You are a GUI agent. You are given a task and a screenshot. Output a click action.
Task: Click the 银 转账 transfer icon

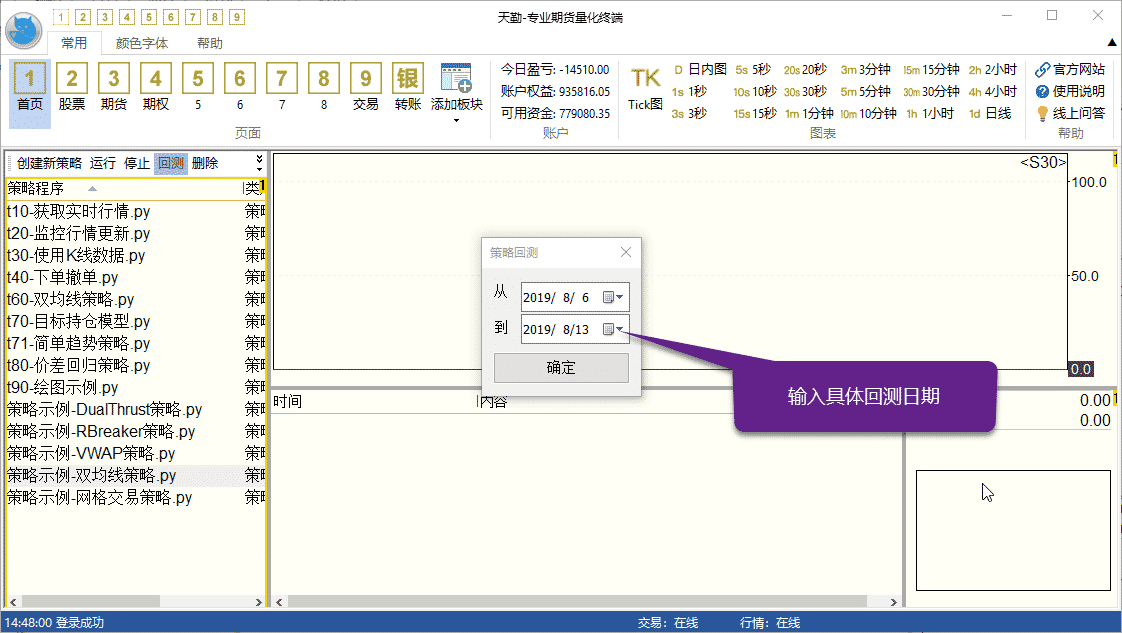pos(408,87)
